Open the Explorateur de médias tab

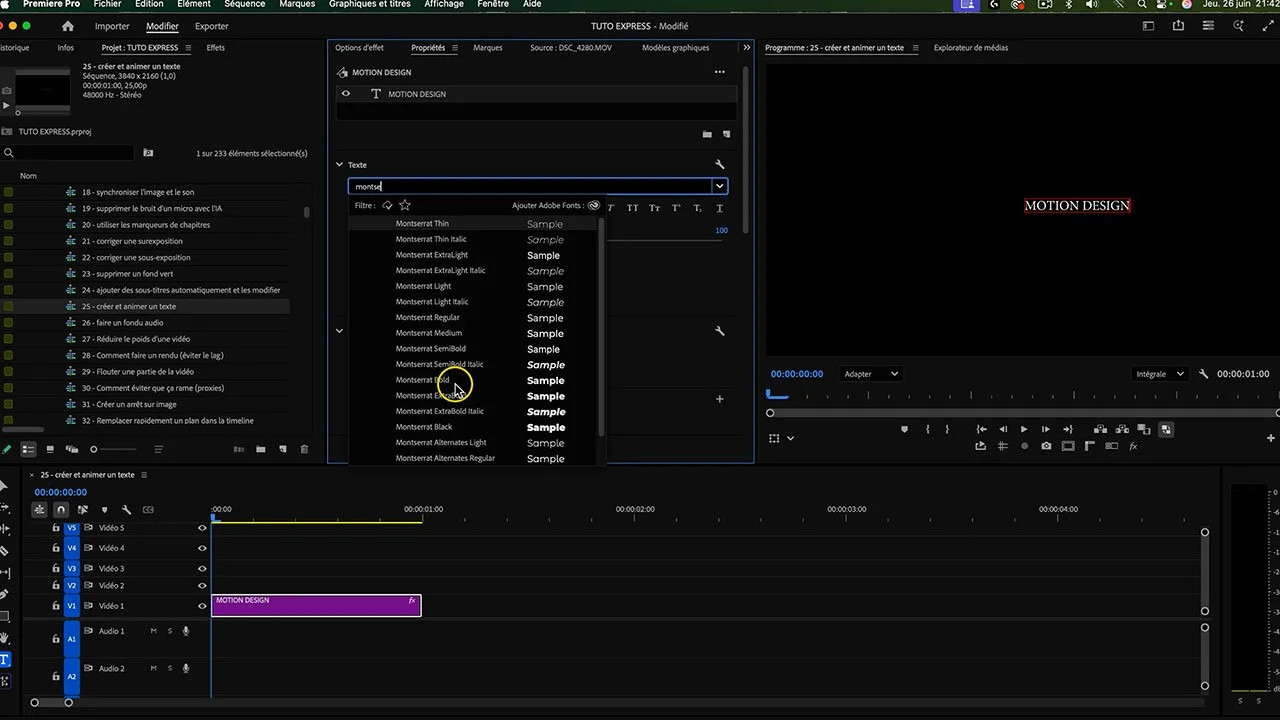click(x=971, y=48)
